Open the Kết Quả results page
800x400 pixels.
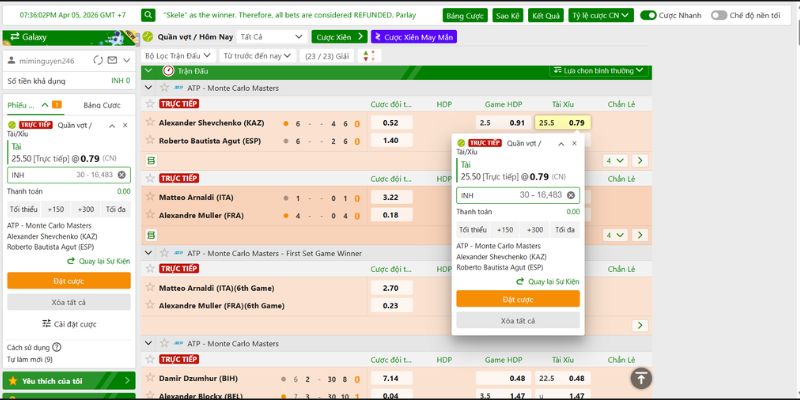click(x=546, y=16)
